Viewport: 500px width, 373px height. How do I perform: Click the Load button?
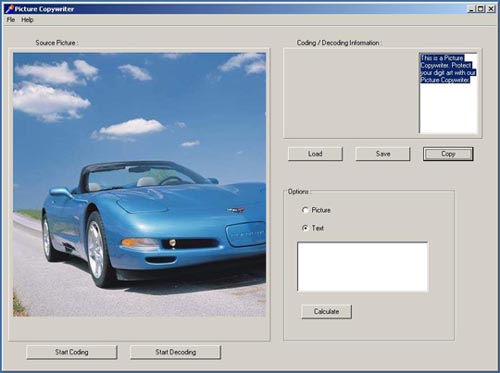pyautogui.click(x=315, y=154)
